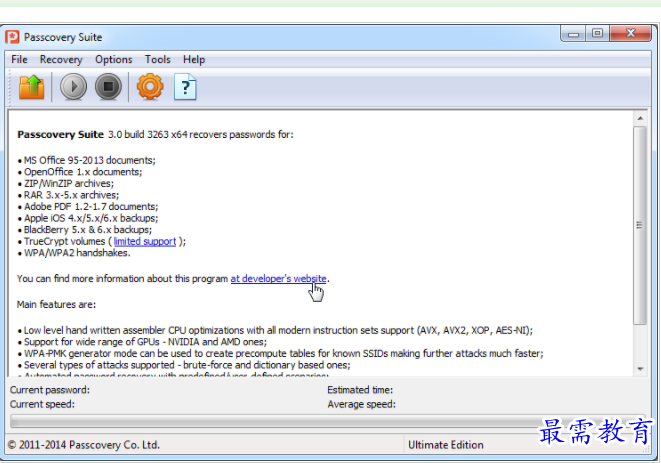Open the Recovery menu

(x=61, y=59)
